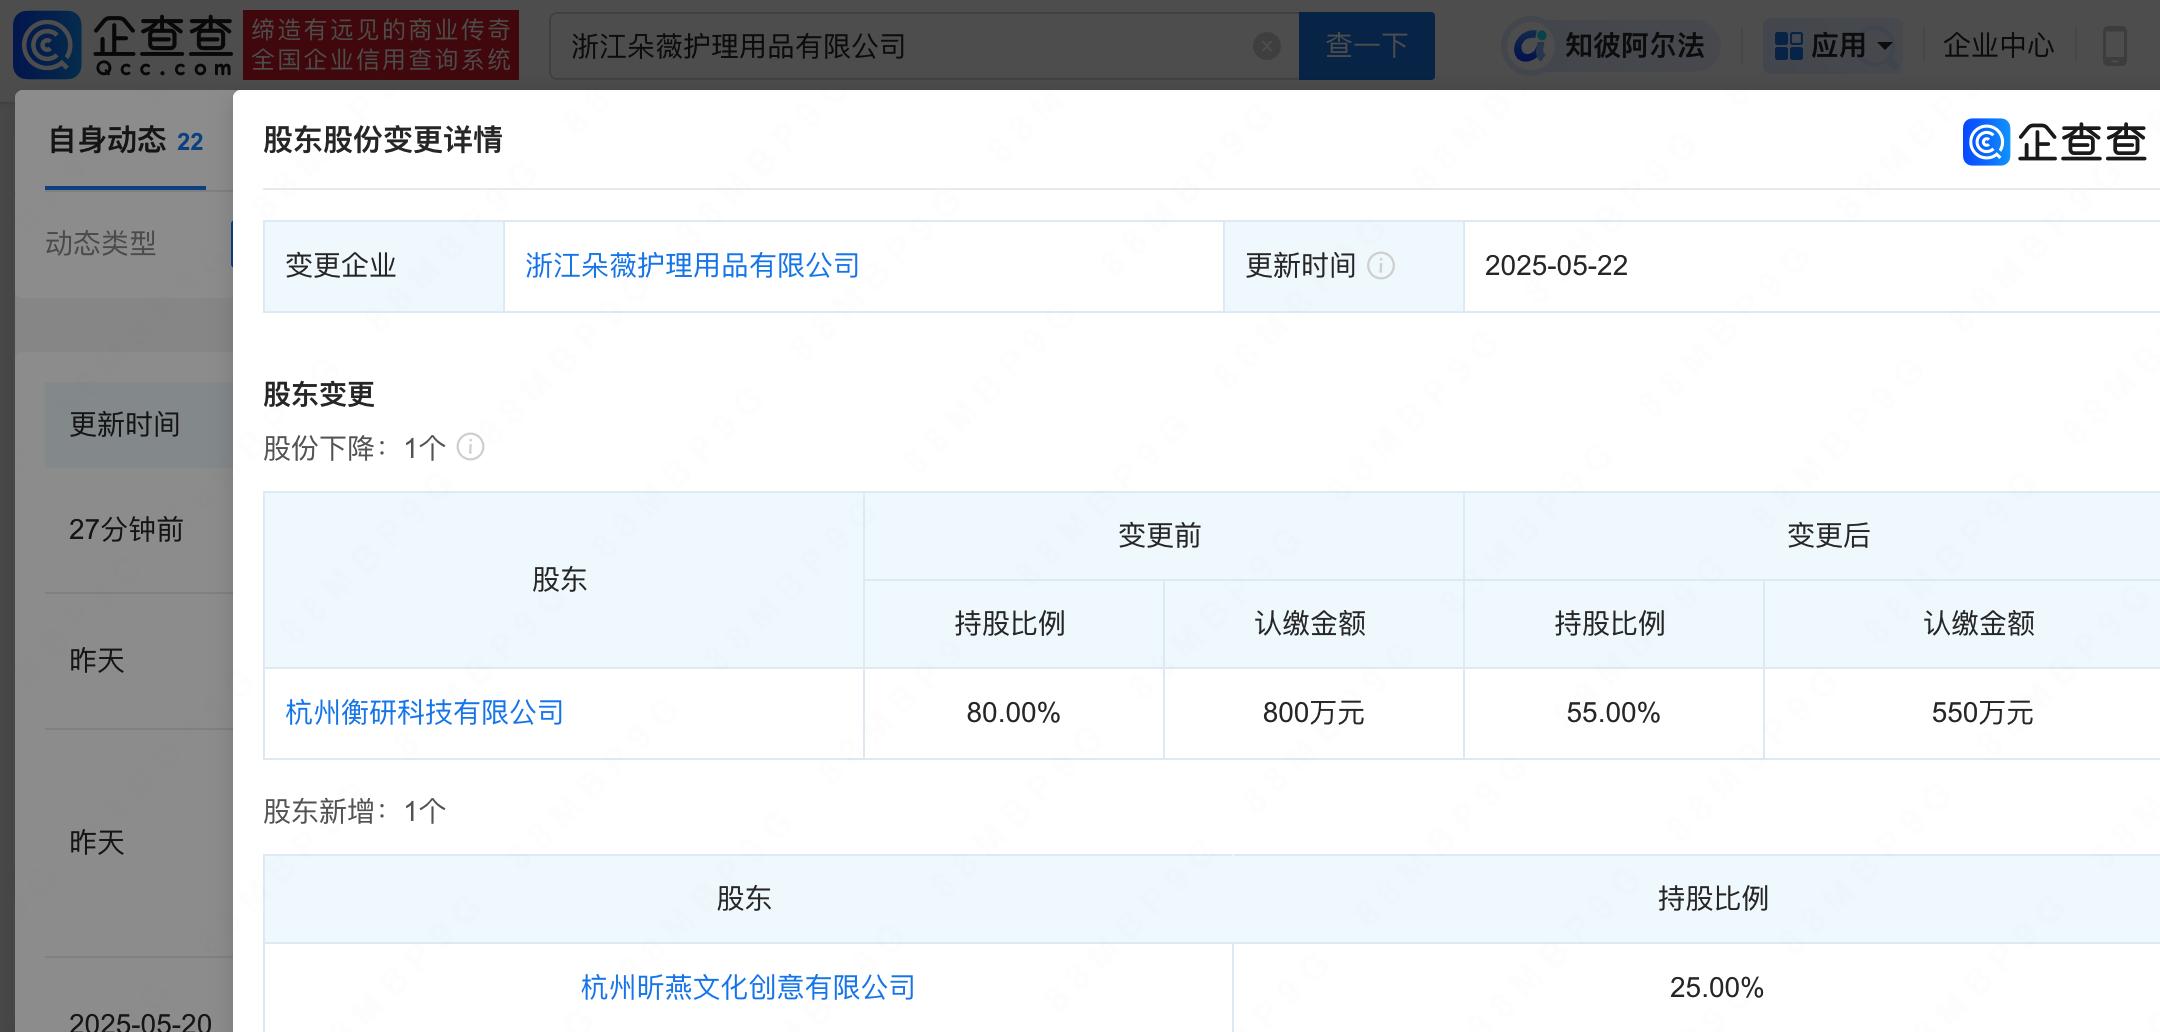Click the 2025-05-22 update date value

1556,266
